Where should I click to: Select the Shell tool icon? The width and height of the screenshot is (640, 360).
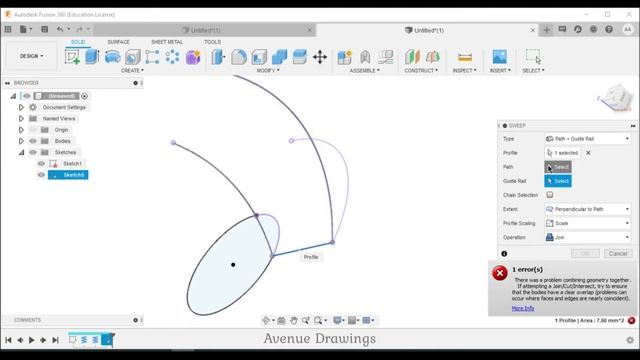(259, 57)
